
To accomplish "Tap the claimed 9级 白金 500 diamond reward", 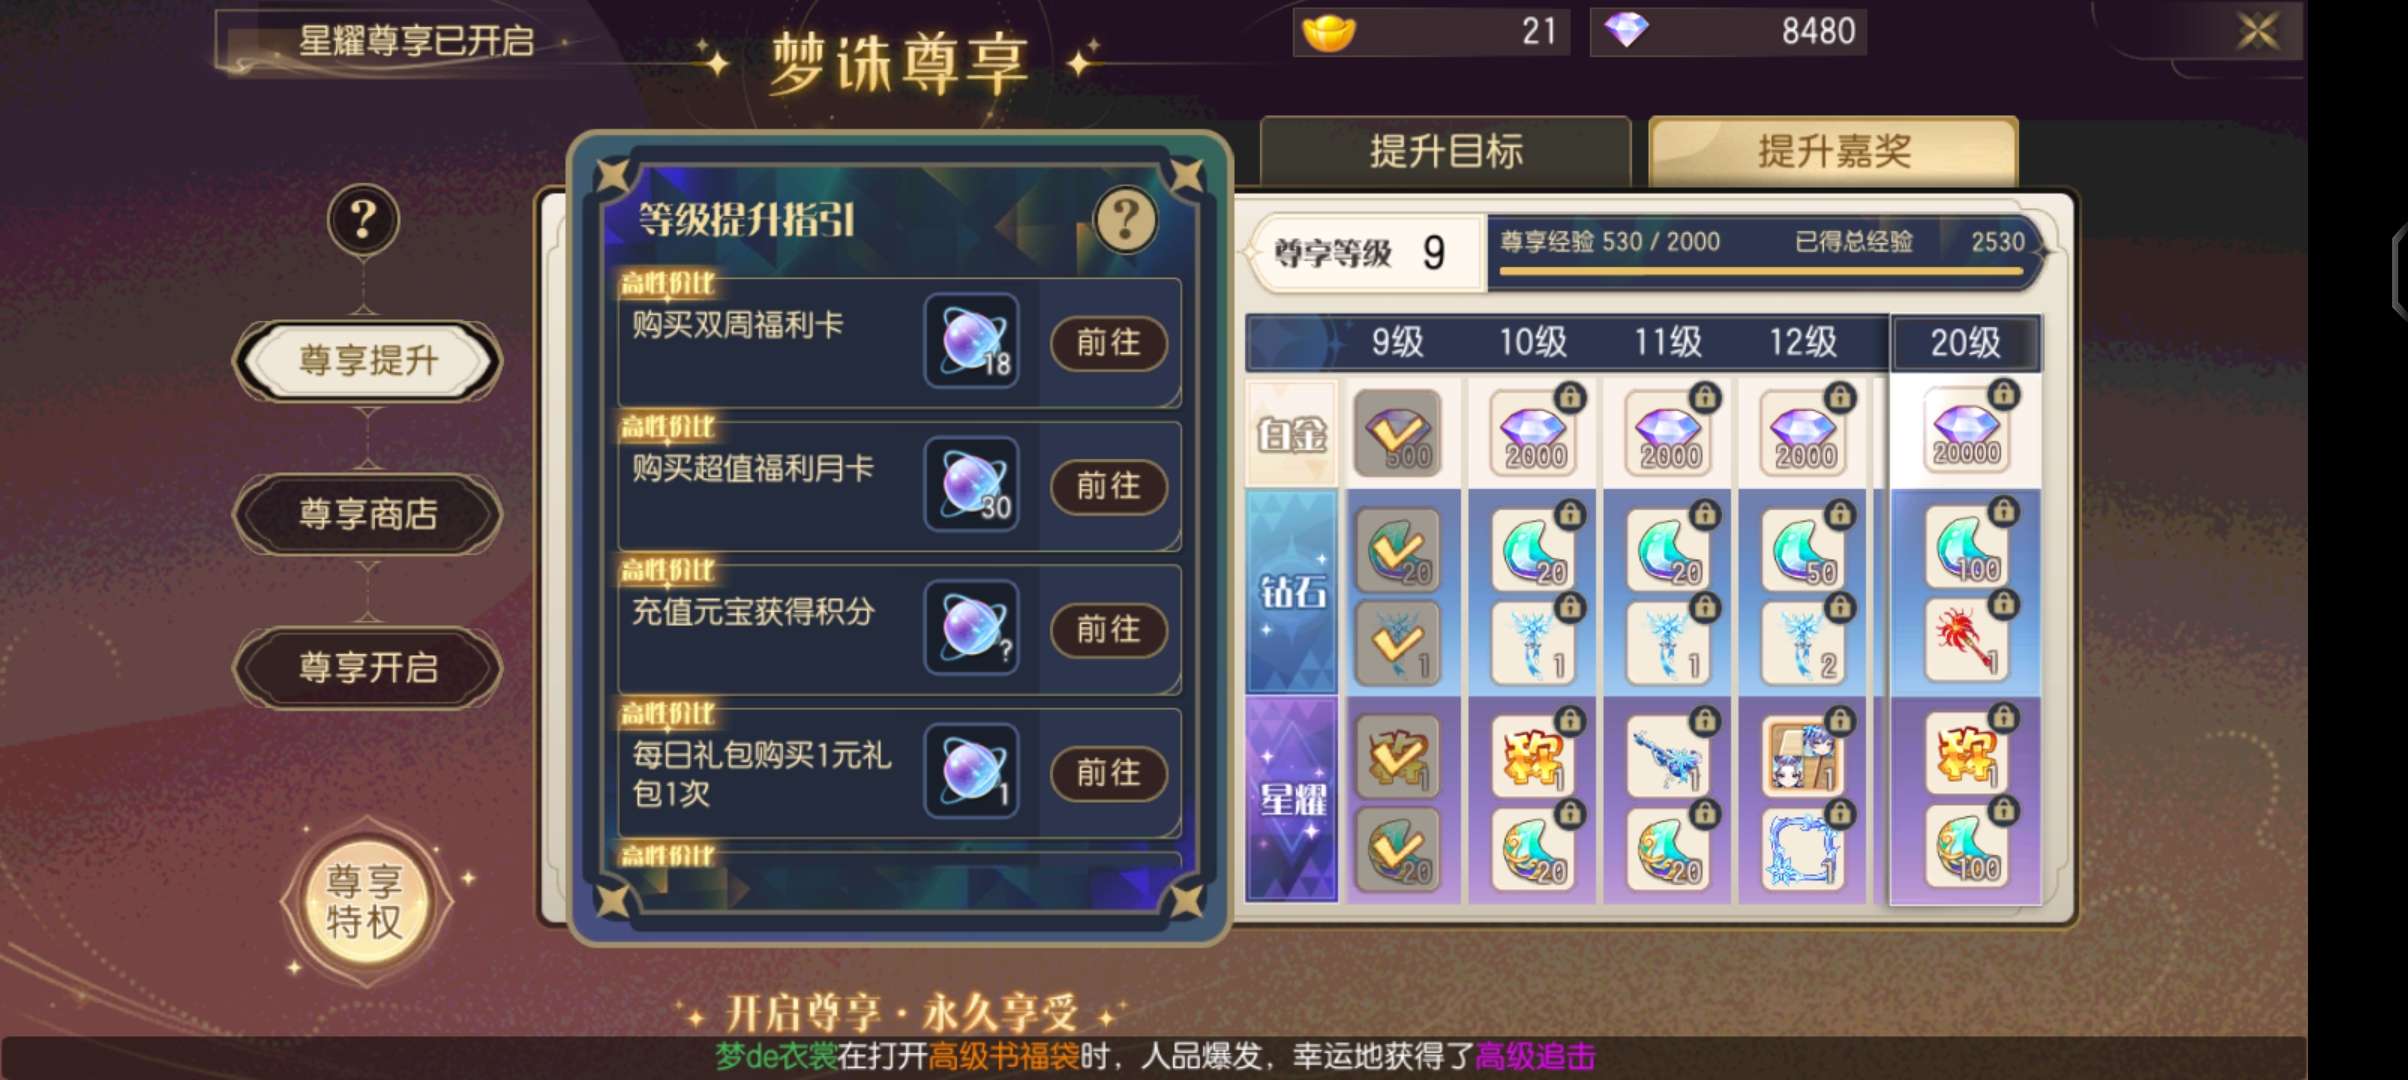I will (1397, 433).
